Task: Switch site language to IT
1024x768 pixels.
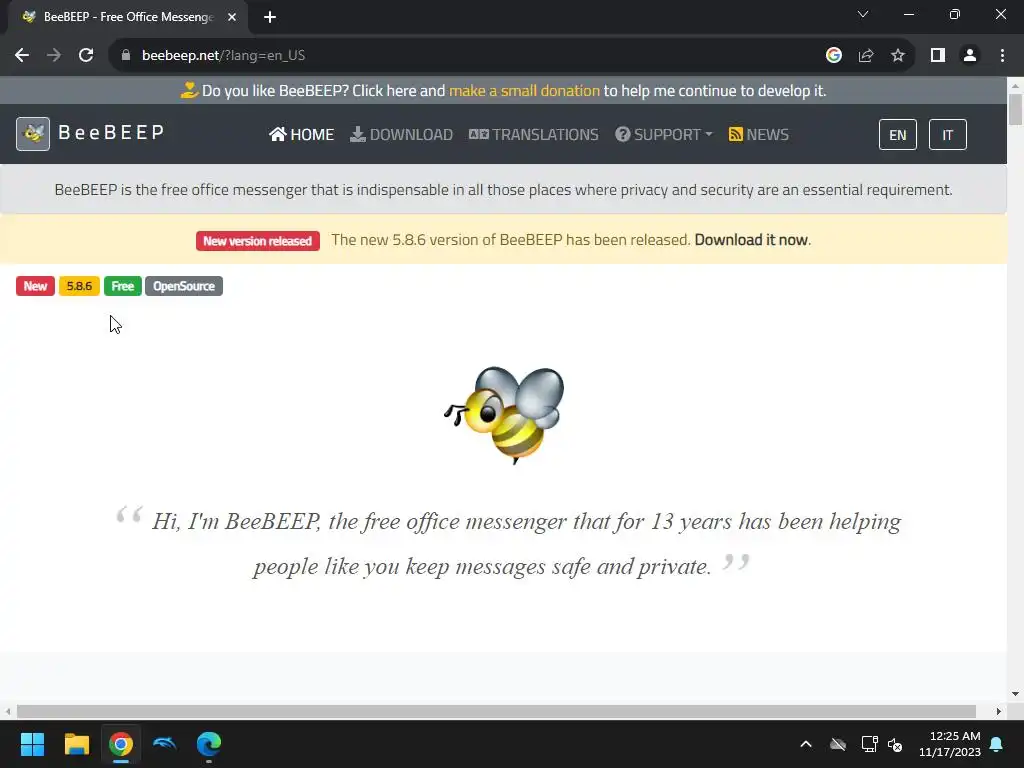Action: coord(947,135)
